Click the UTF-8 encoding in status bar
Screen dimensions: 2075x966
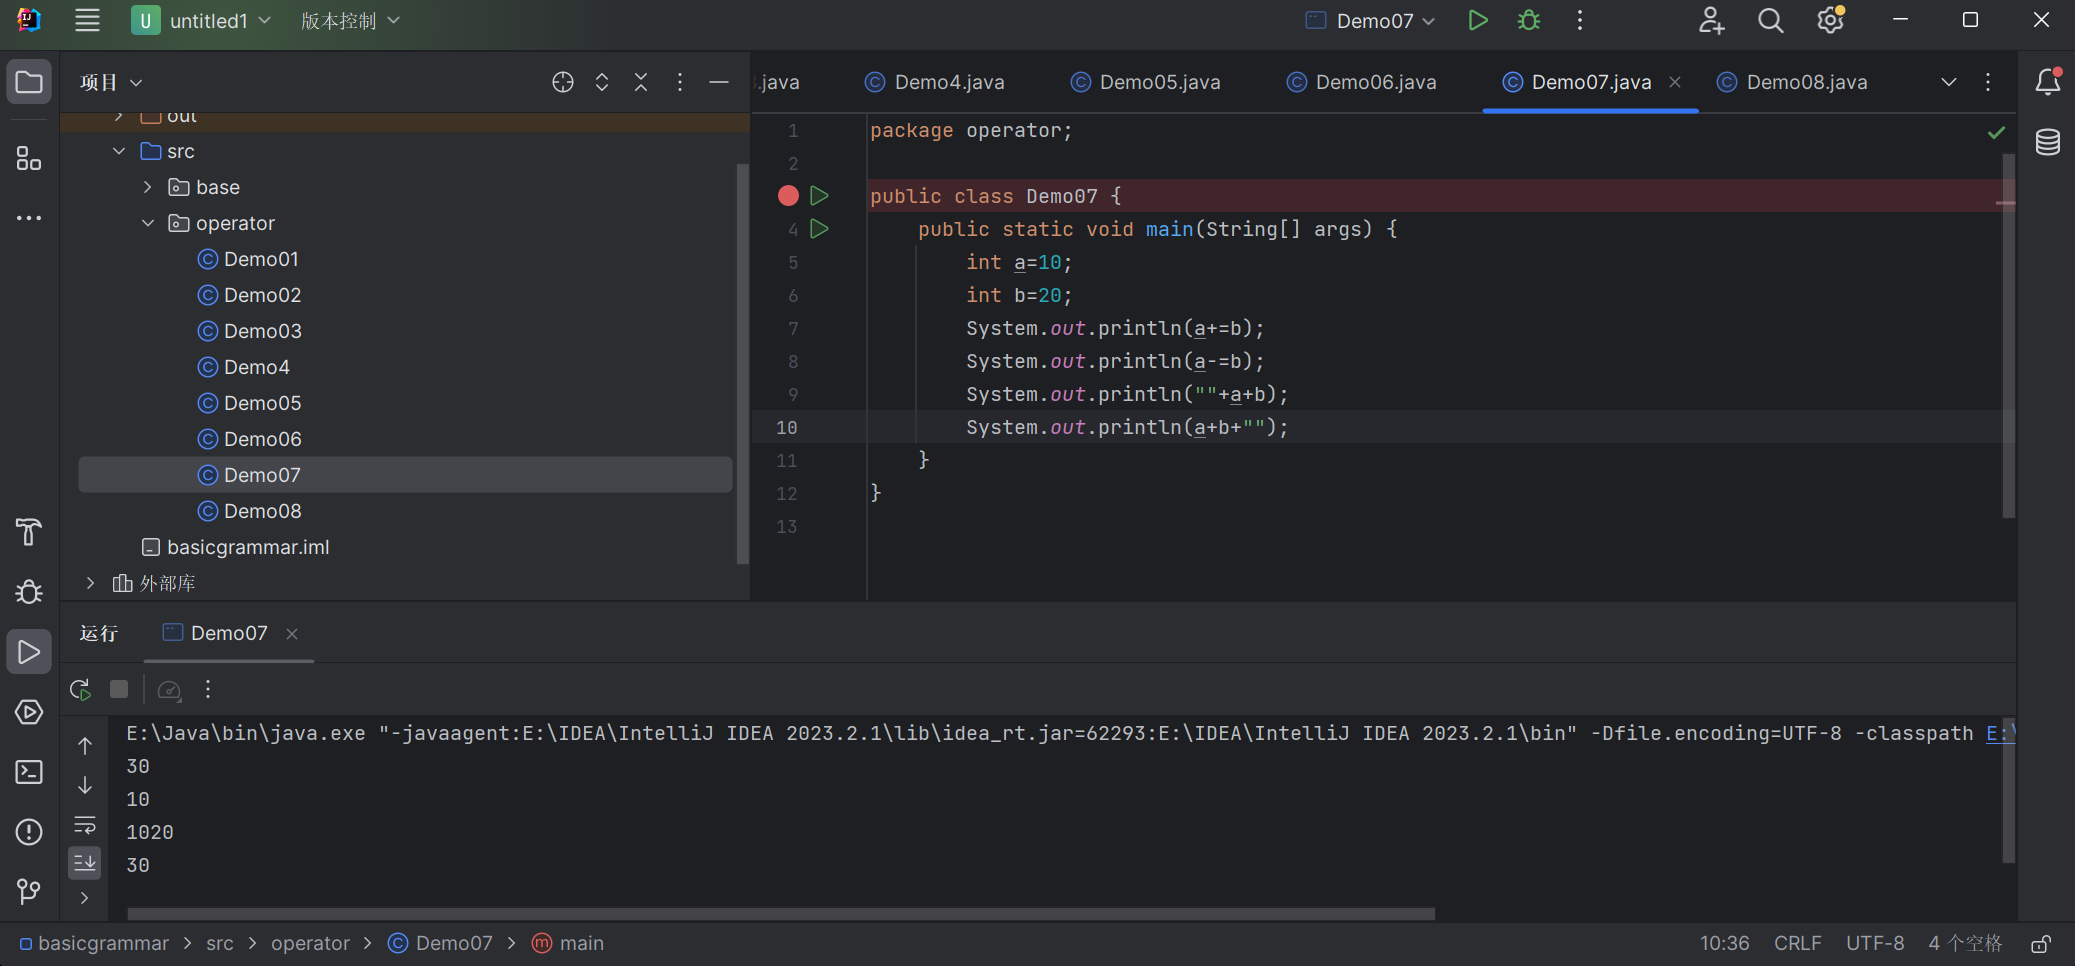[1874, 943]
